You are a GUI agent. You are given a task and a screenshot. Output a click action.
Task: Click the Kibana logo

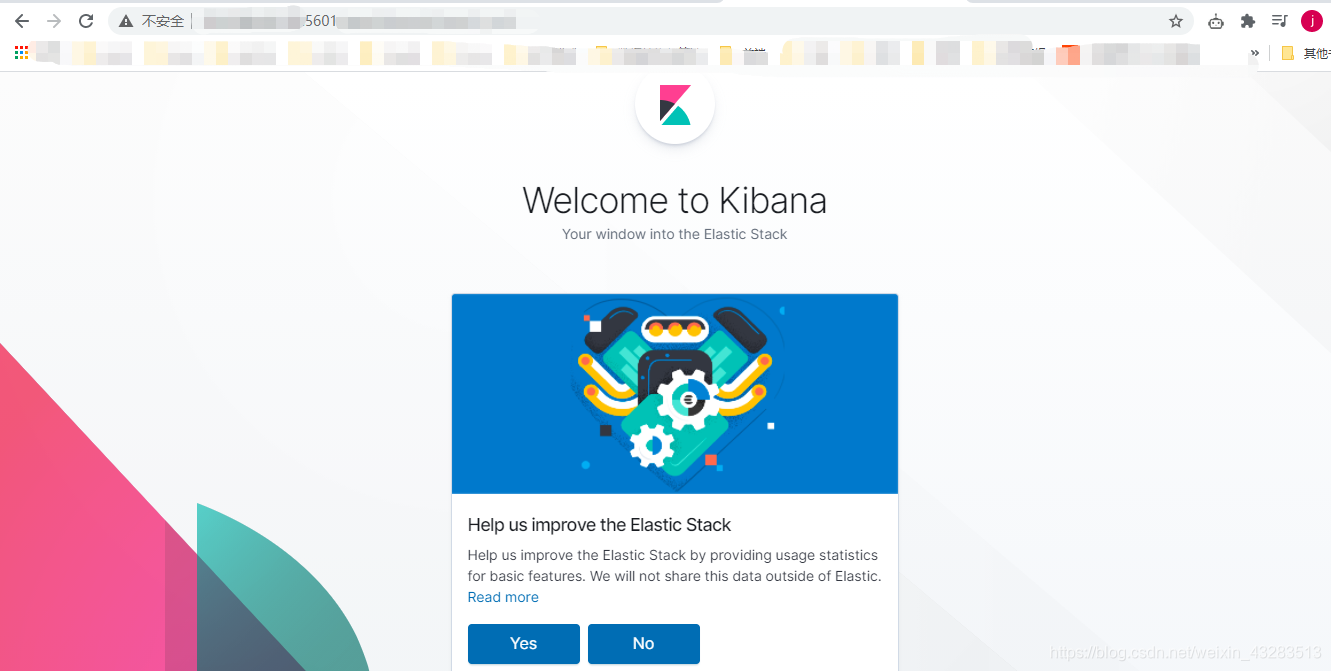[x=675, y=104]
